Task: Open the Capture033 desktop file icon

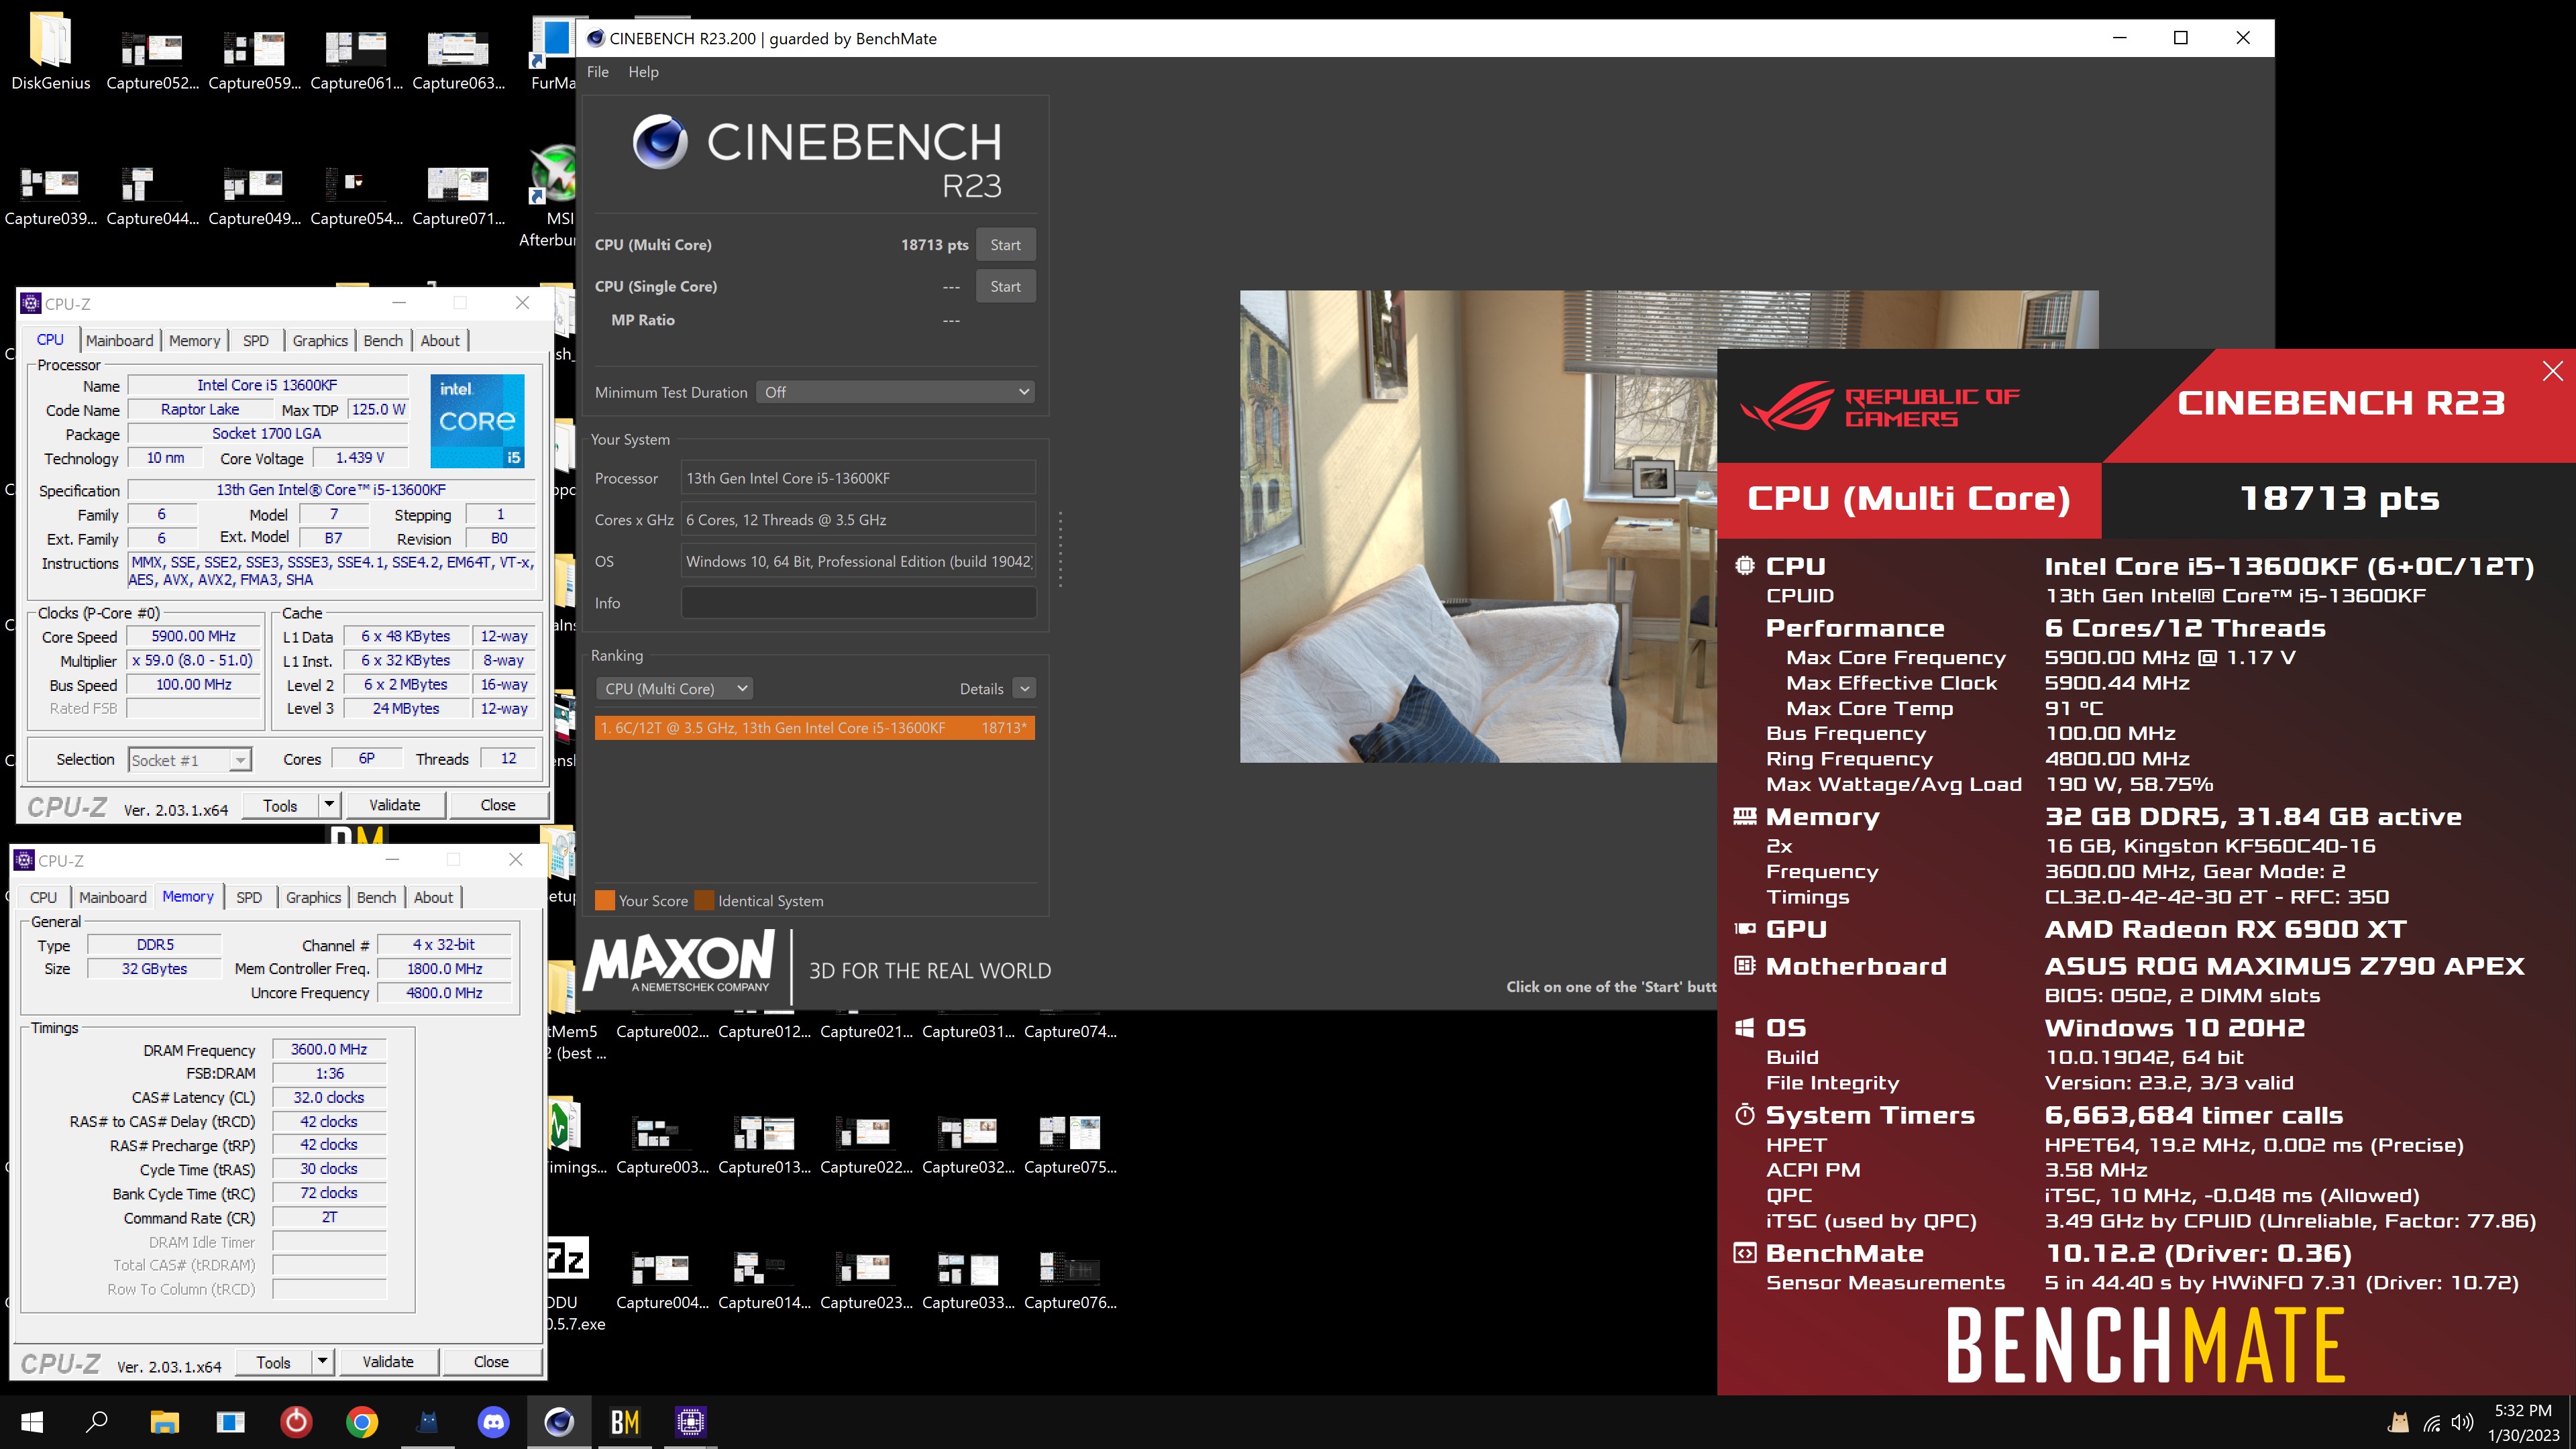Action: click(968, 1280)
